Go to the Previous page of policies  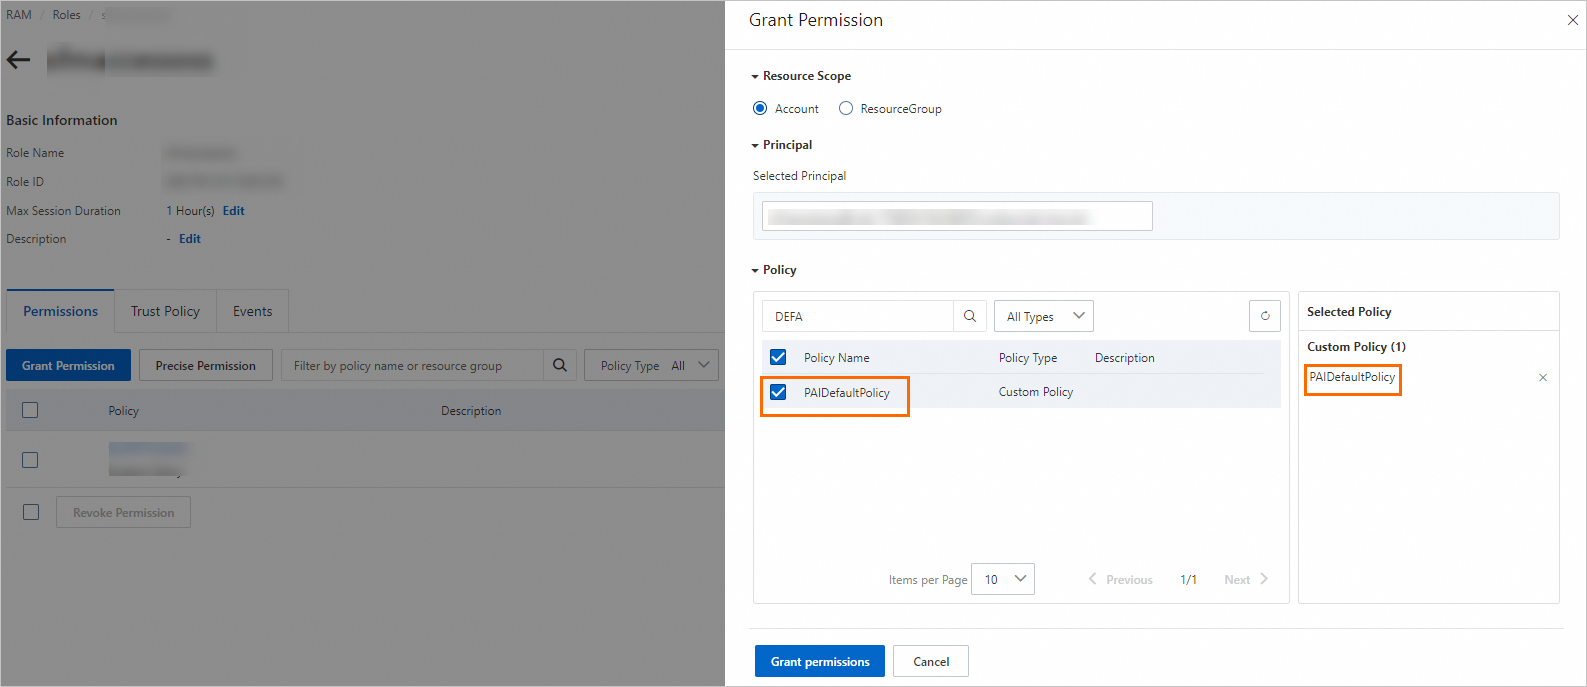[x=1120, y=579]
